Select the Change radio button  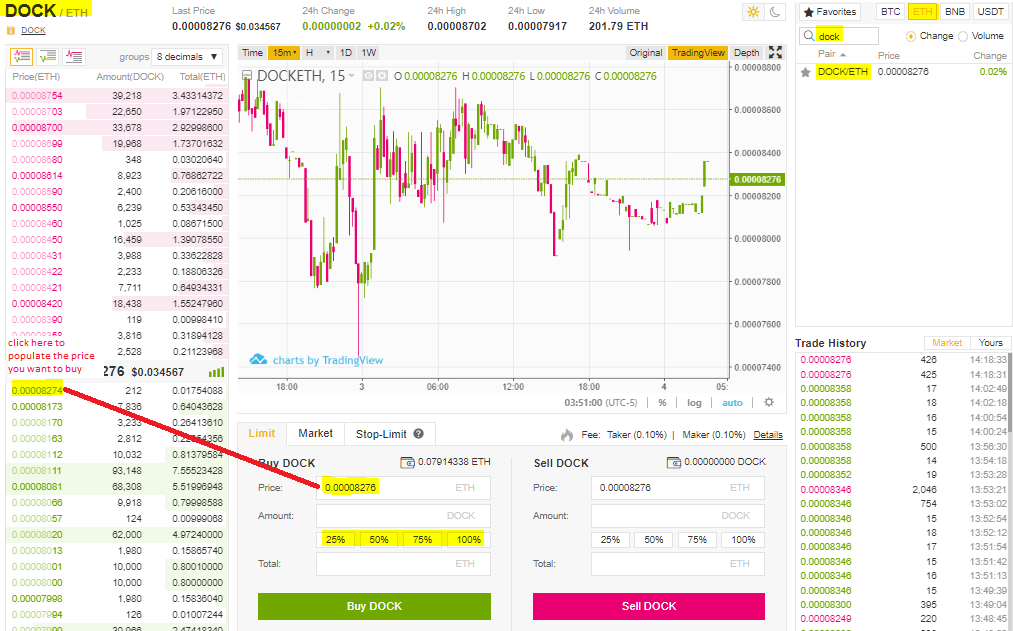(x=911, y=36)
